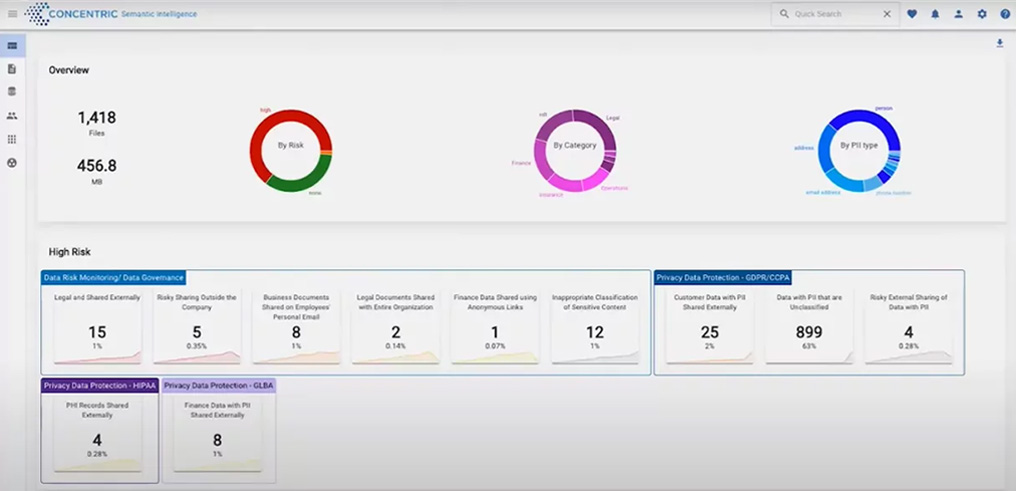Open notifications bell
Image resolution: width=1016 pixels, height=491 pixels.
click(935, 14)
